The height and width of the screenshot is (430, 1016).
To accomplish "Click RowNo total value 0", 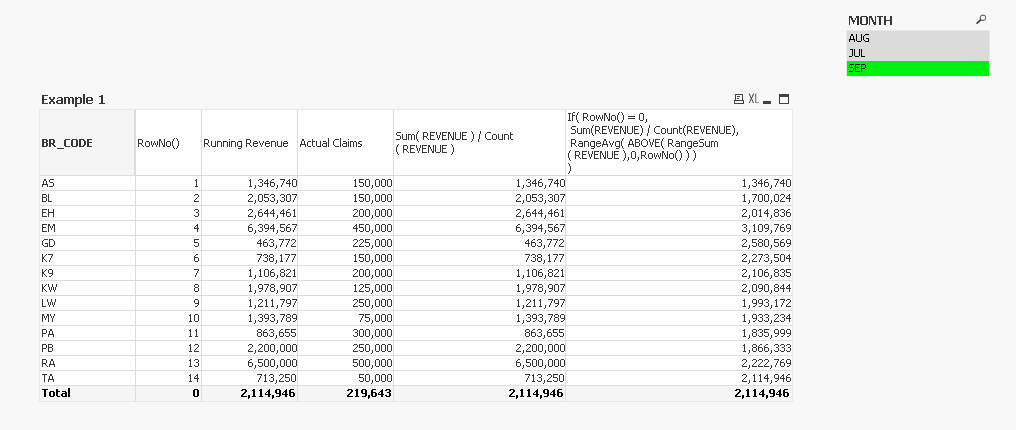I will 196,393.
